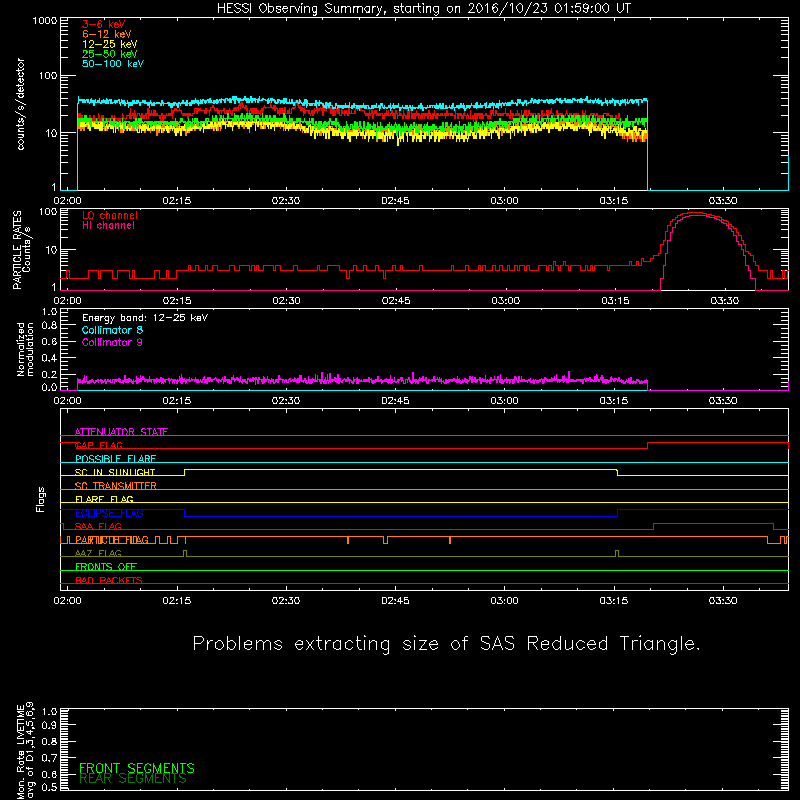Screen dimensions: 800x800
Task: Click the 'SC TRANSMITTER' flag label
Action: pos(115,486)
